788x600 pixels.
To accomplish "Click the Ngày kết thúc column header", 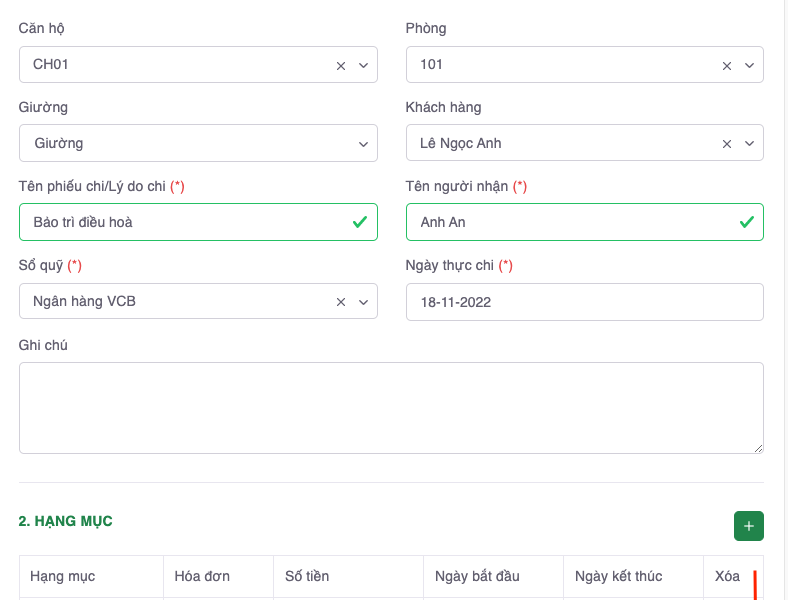I will tap(619, 576).
